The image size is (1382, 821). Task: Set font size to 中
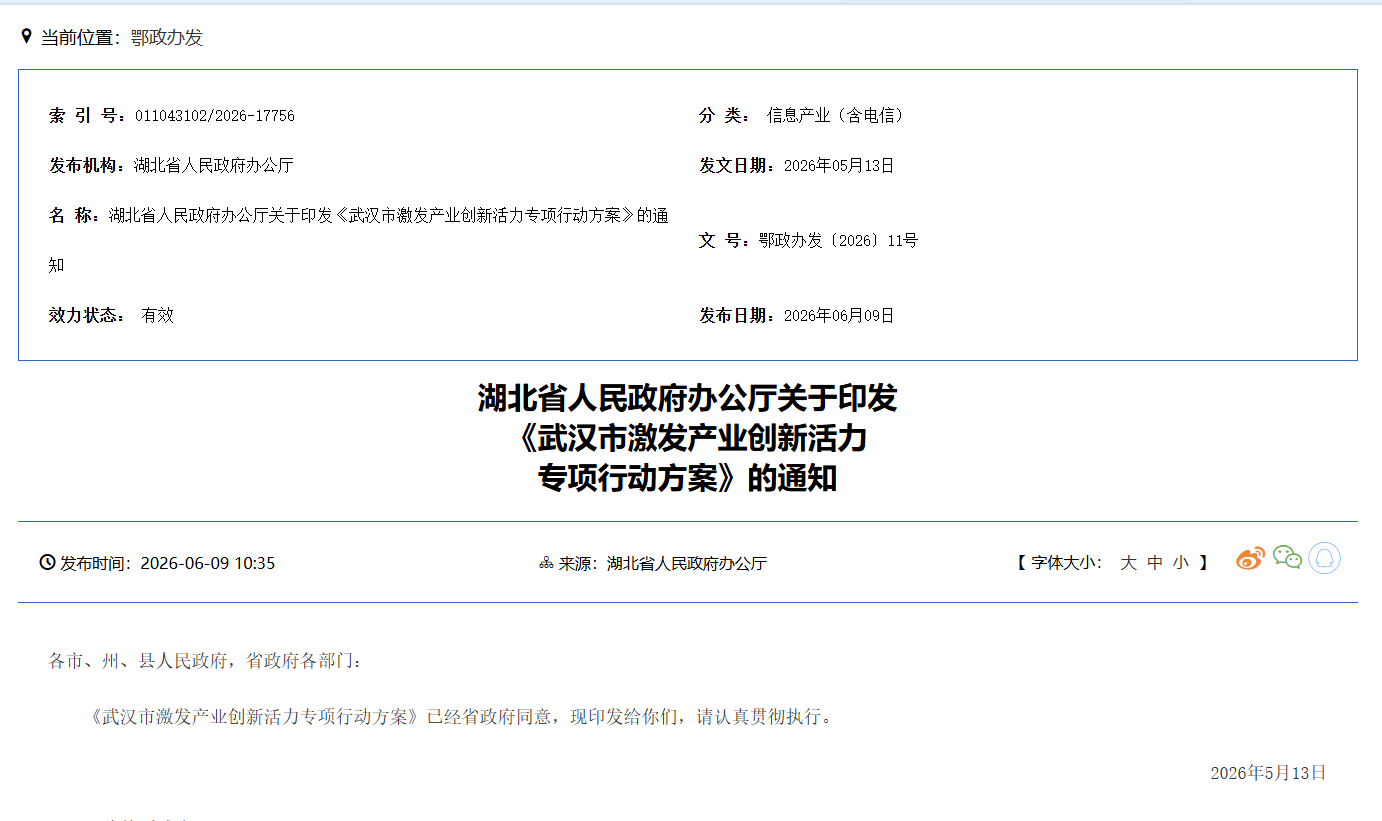[x=1155, y=563]
